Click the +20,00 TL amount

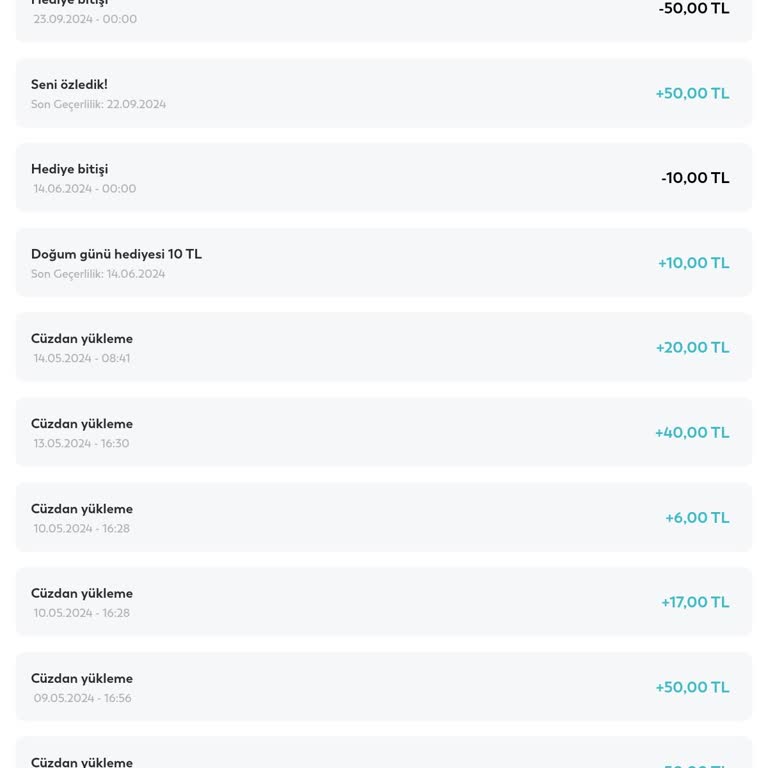click(692, 348)
